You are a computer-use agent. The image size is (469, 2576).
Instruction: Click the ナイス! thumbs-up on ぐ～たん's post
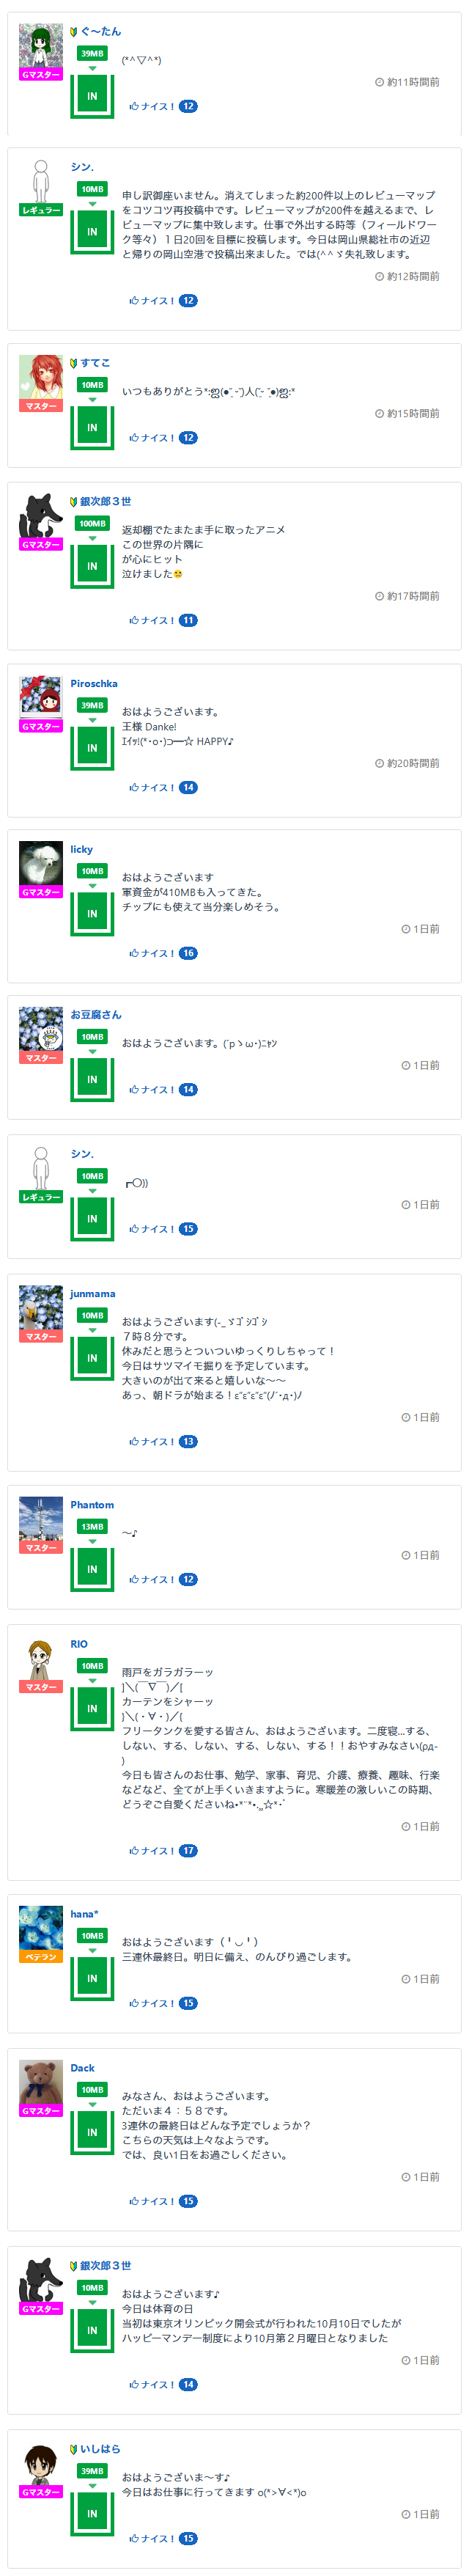152,106
